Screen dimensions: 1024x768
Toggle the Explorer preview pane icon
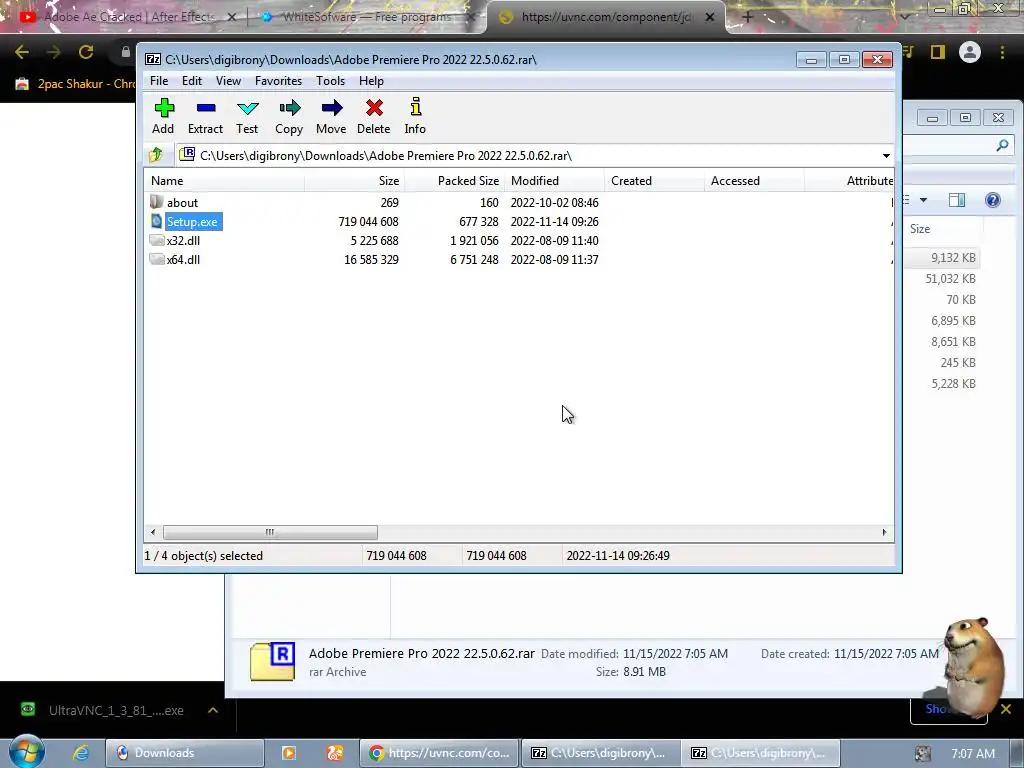[x=957, y=200]
